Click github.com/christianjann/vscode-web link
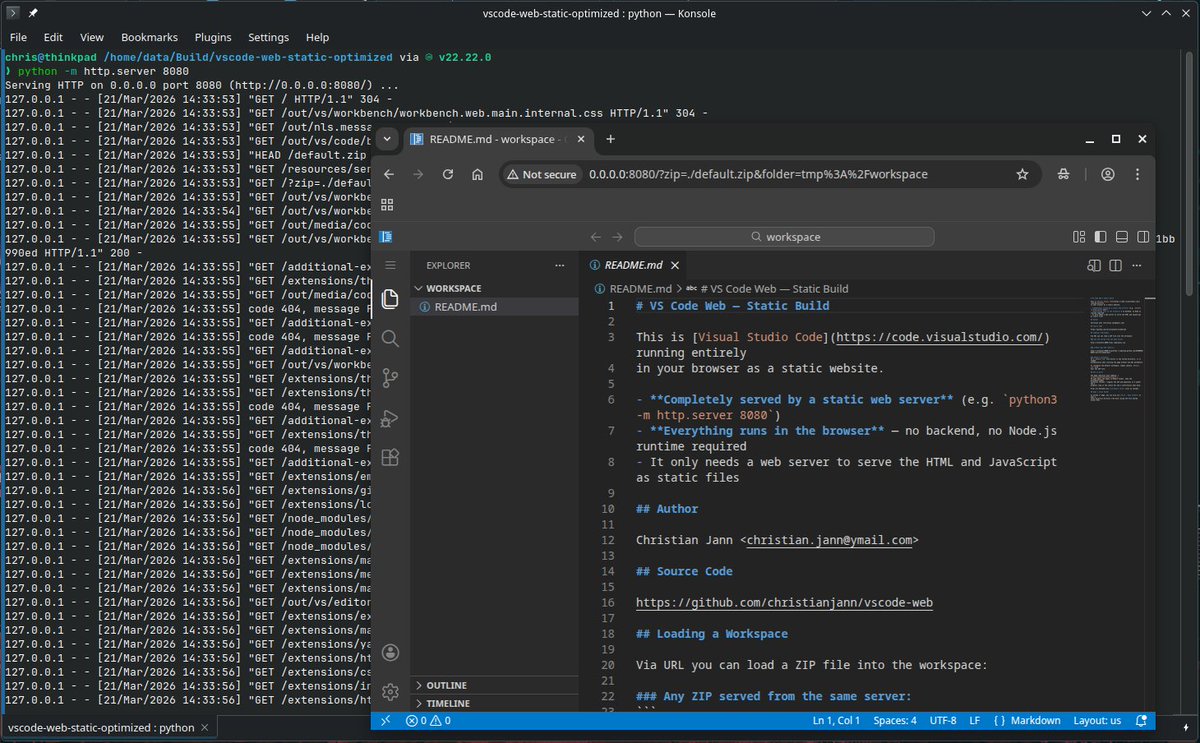This screenshot has width=1200, height=743. point(784,603)
